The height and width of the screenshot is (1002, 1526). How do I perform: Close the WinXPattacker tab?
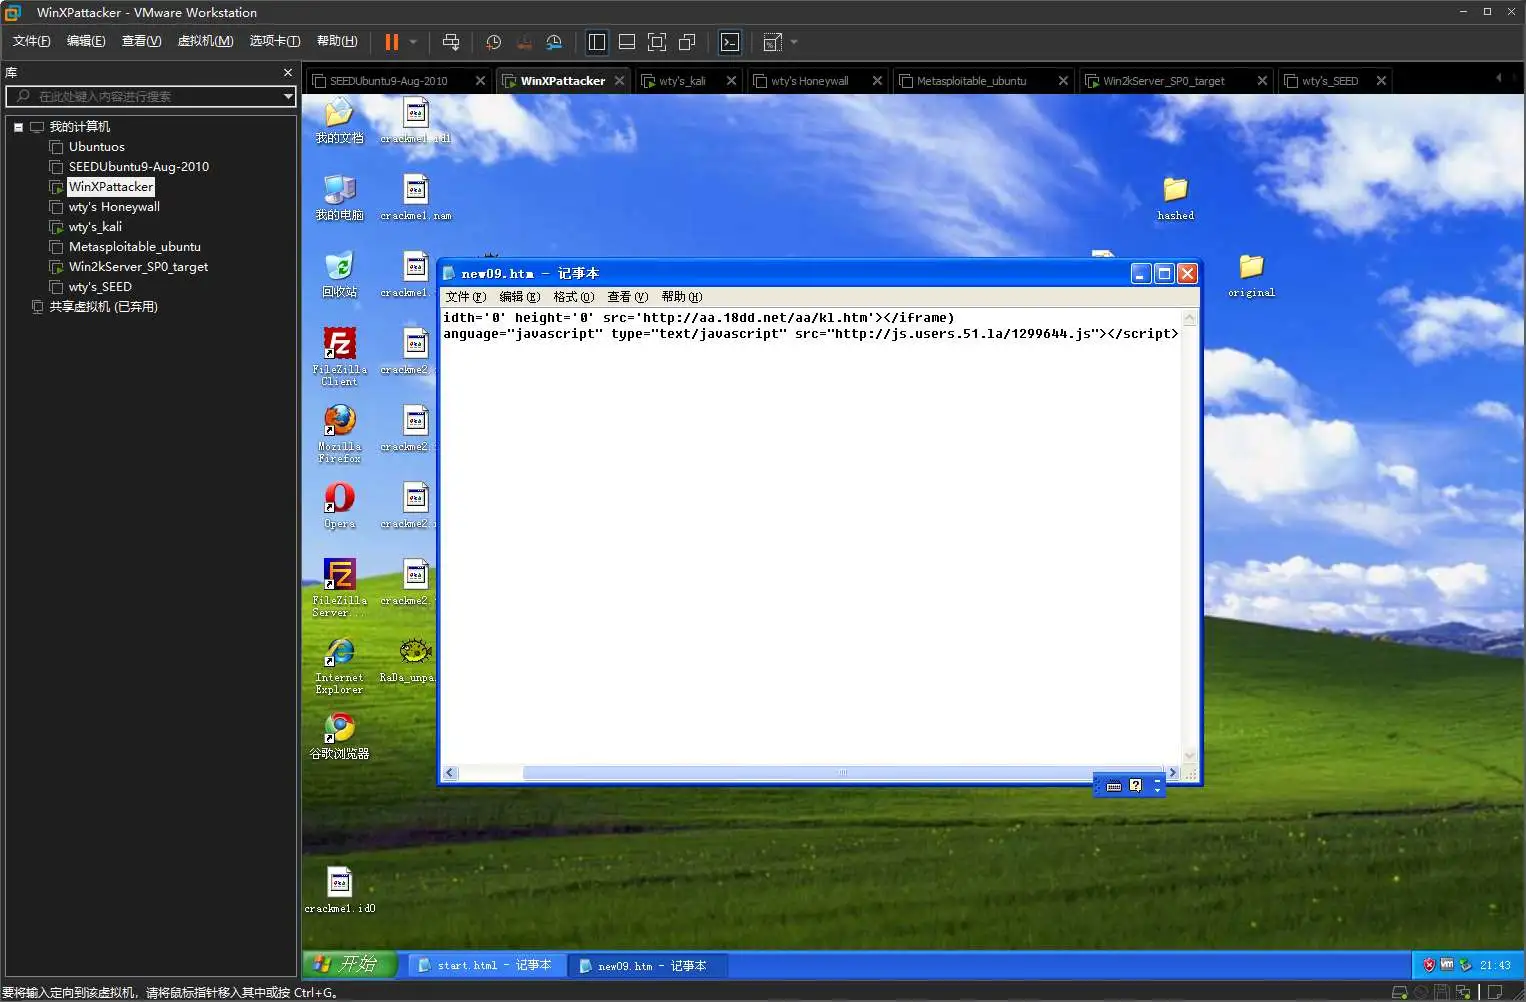coord(619,81)
